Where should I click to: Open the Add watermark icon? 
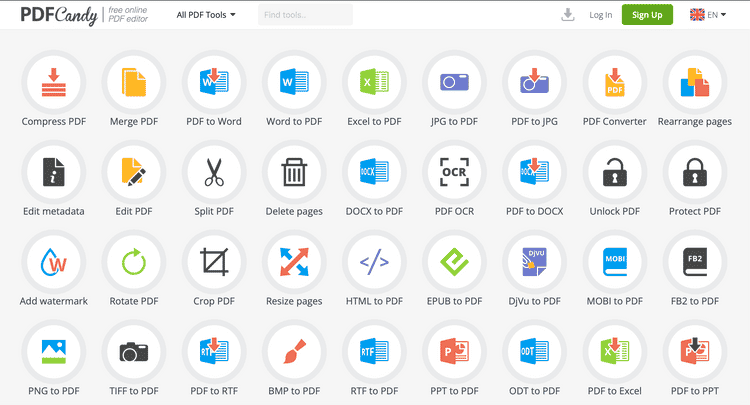click(54, 262)
